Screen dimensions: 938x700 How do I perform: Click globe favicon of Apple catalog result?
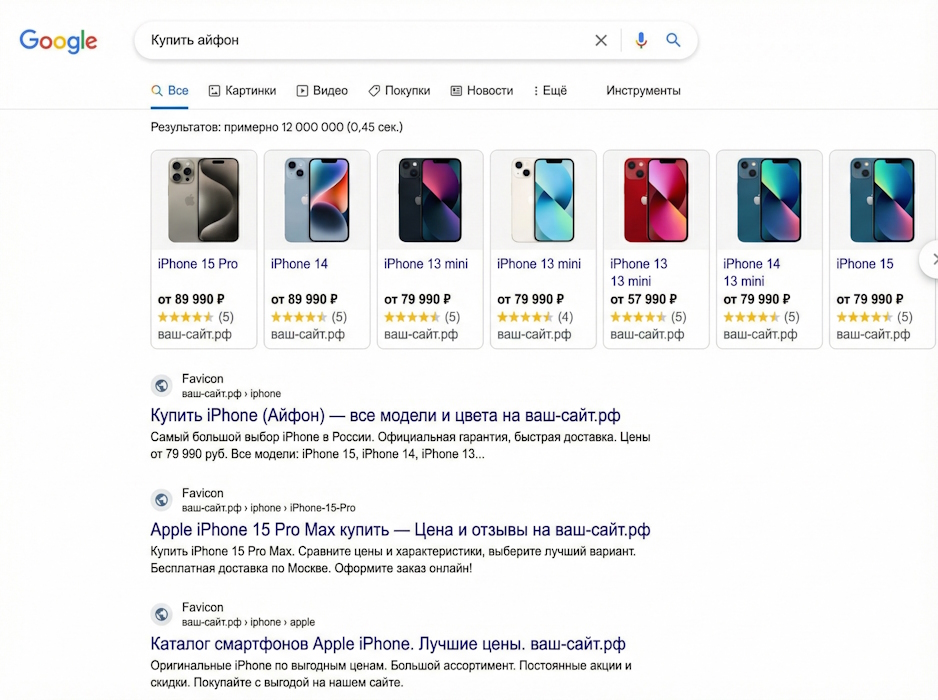click(x=161, y=614)
